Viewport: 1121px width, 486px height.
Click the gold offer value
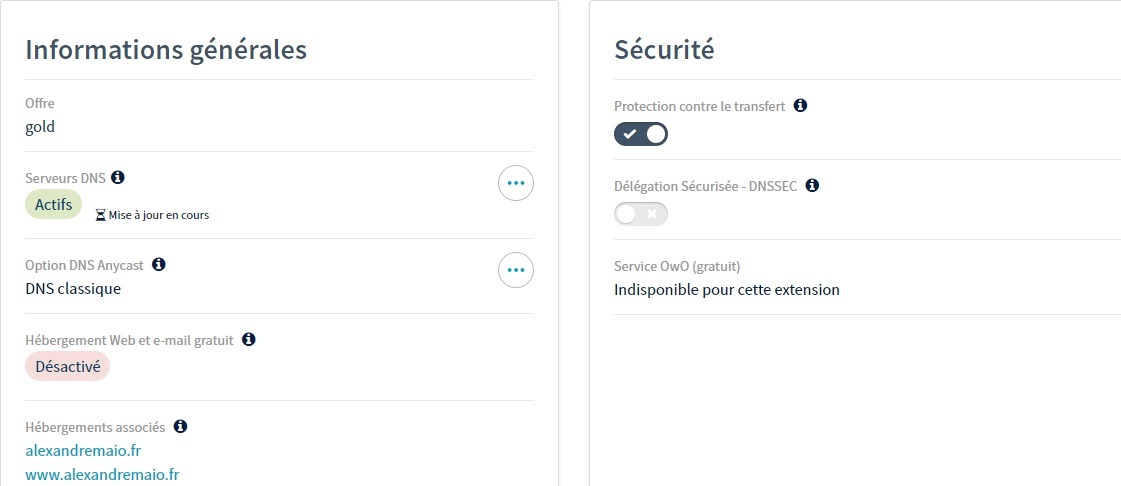tap(40, 127)
